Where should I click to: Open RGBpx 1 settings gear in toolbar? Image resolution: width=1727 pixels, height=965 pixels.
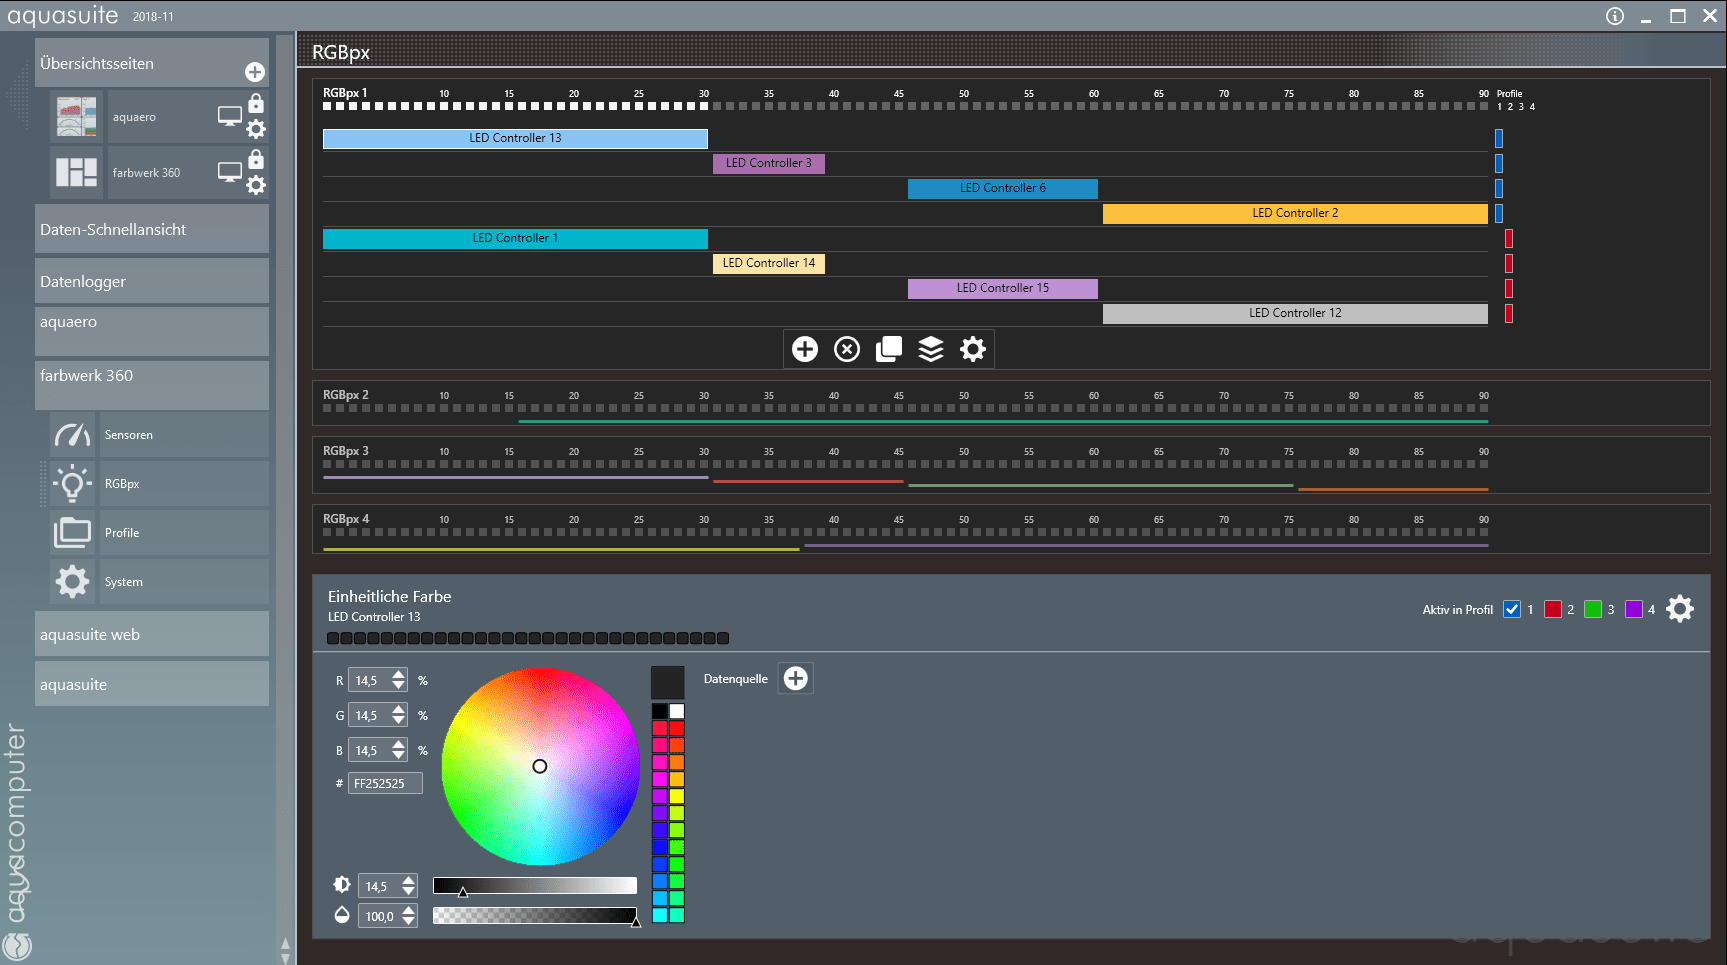tap(973, 349)
